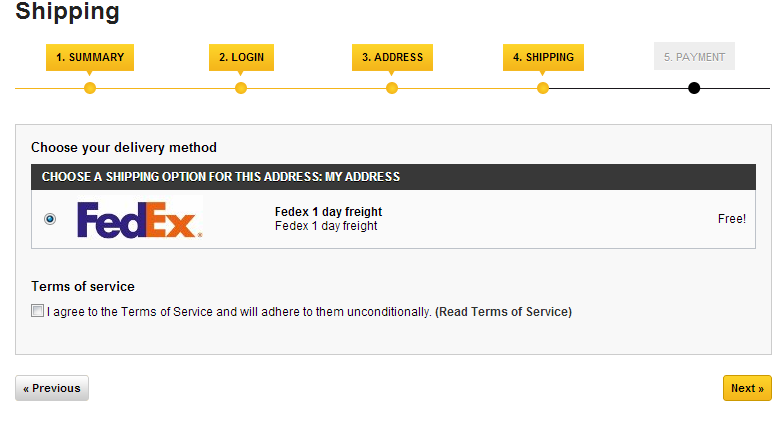Select the 4. Shipping step label
Viewport: 777px width, 444px height.
click(543, 57)
